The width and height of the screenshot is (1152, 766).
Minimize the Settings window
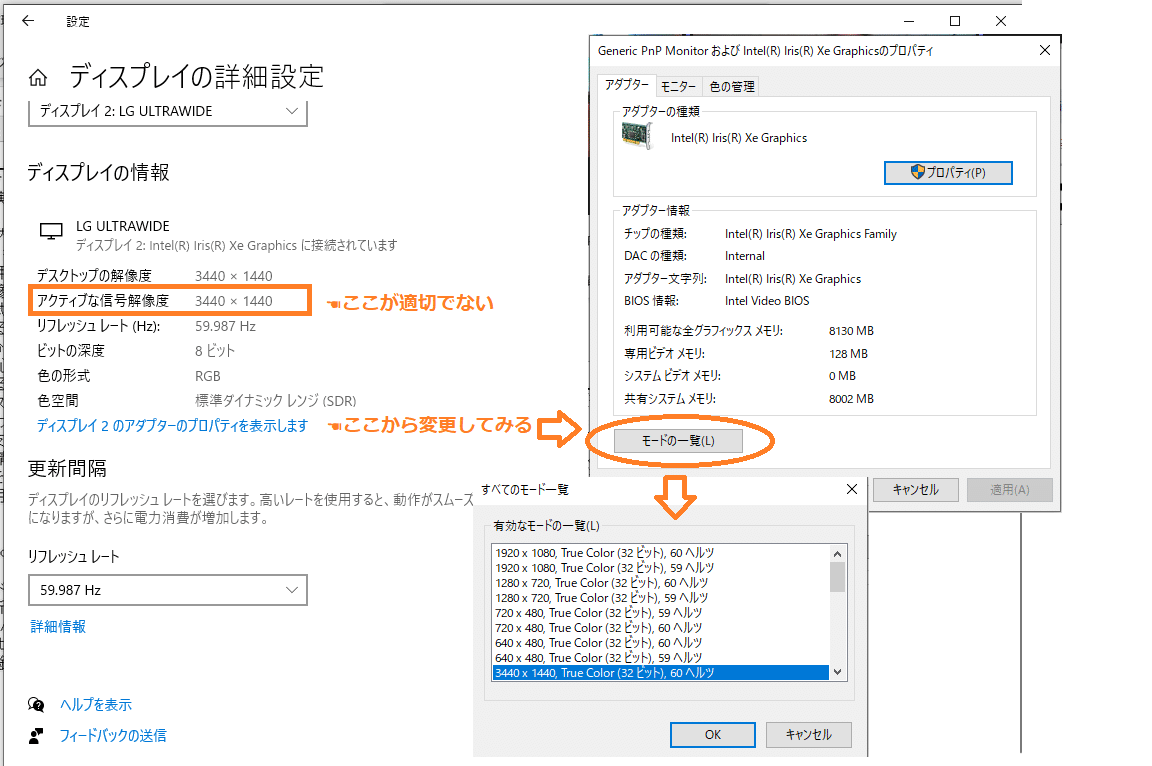[x=909, y=21]
